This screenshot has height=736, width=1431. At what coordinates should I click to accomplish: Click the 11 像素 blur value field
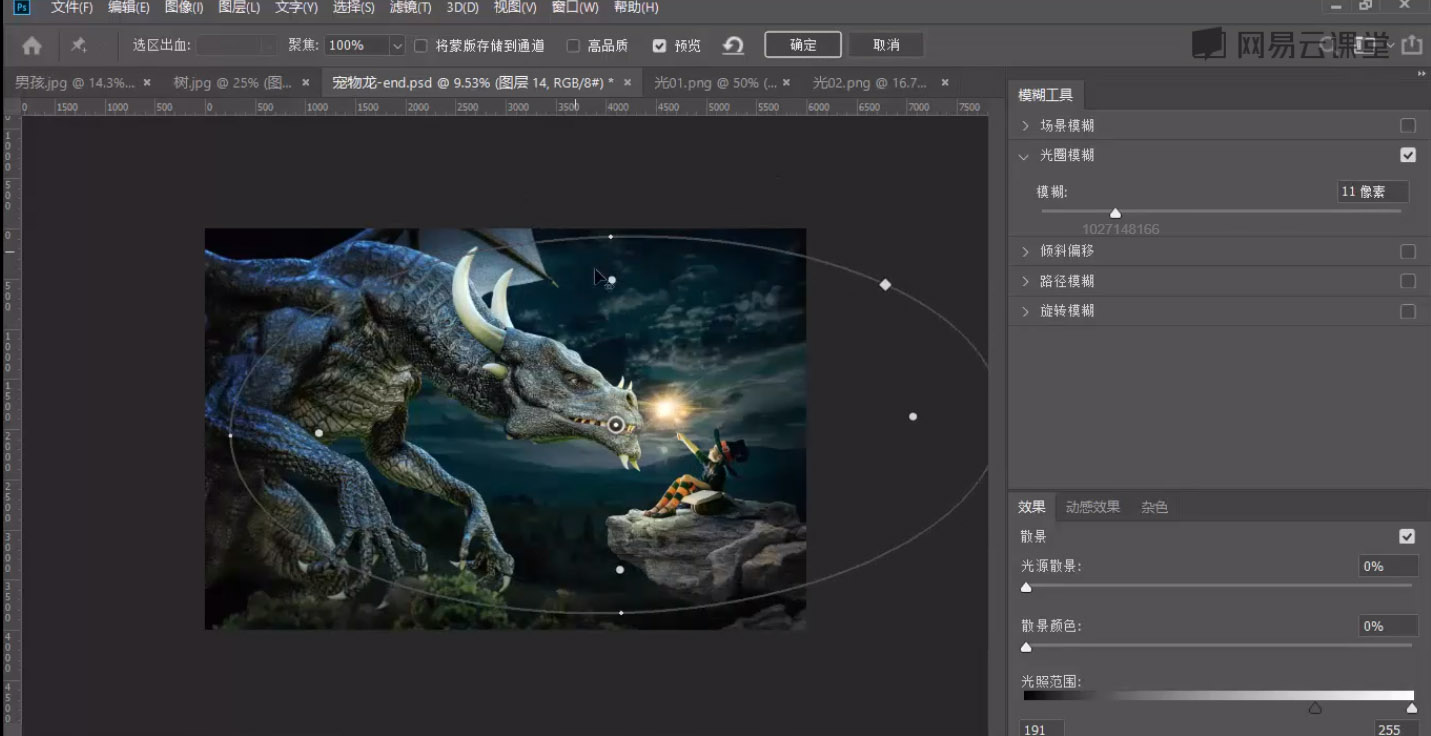1373,192
